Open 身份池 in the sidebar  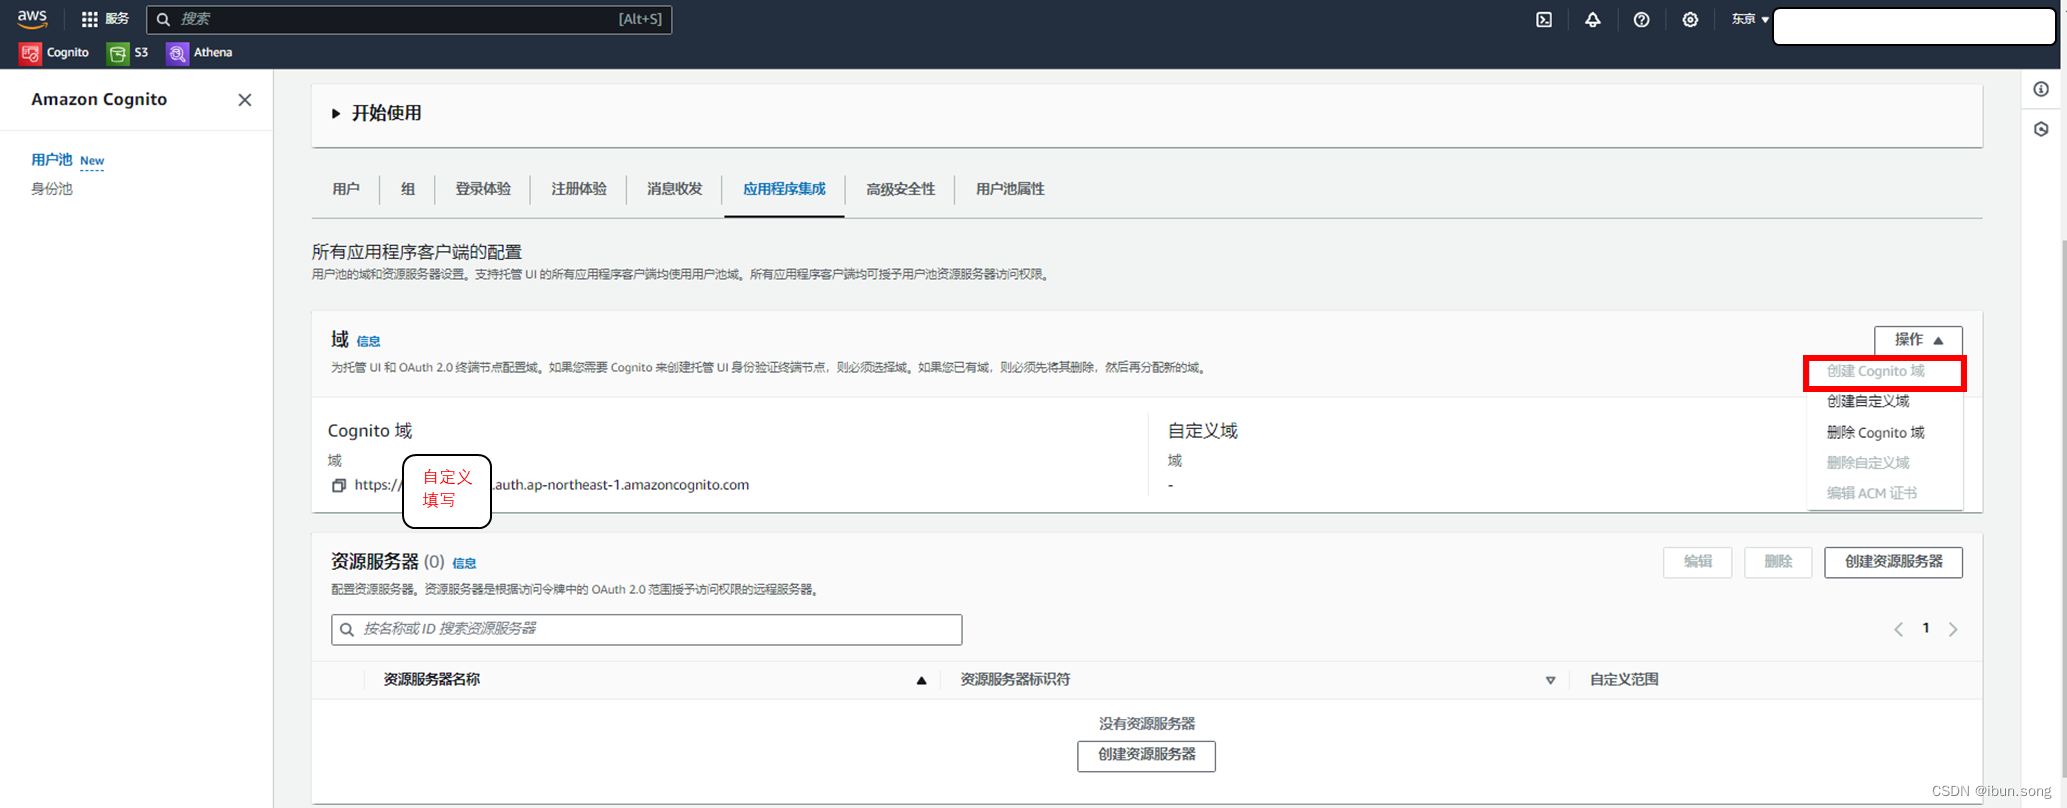coord(52,188)
